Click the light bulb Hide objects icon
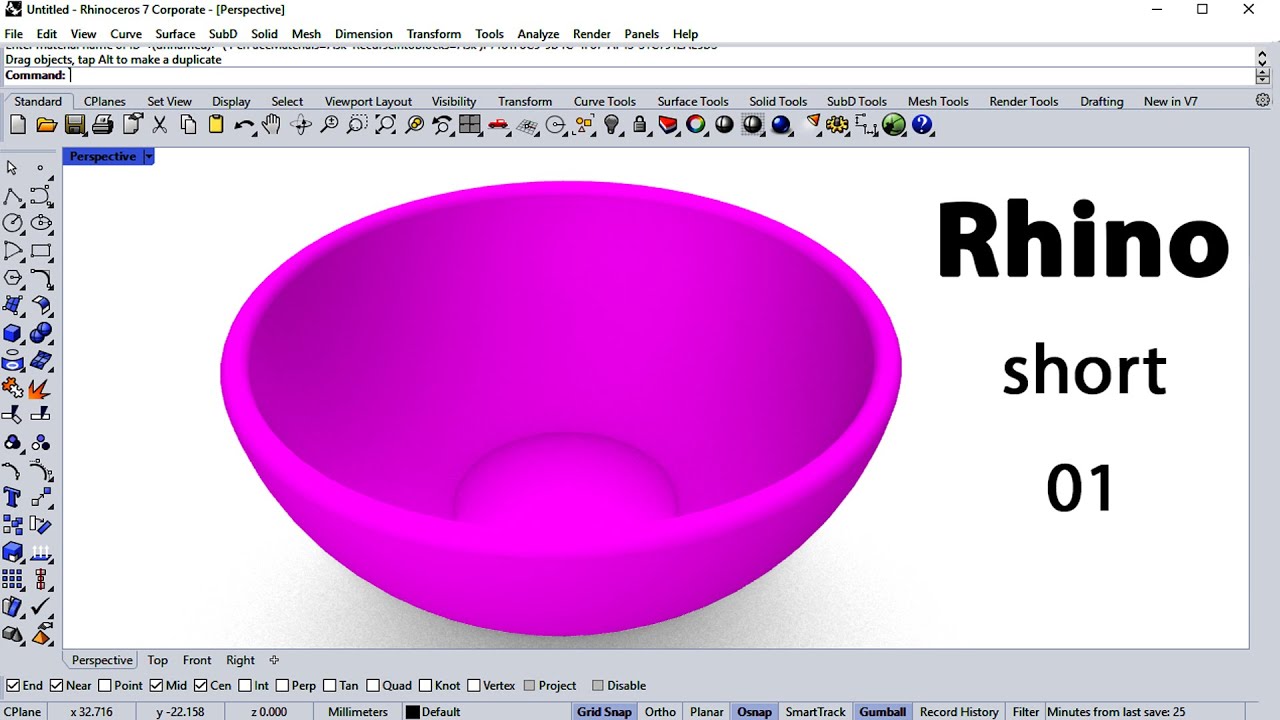The image size is (1280, 720). (612, 125)
